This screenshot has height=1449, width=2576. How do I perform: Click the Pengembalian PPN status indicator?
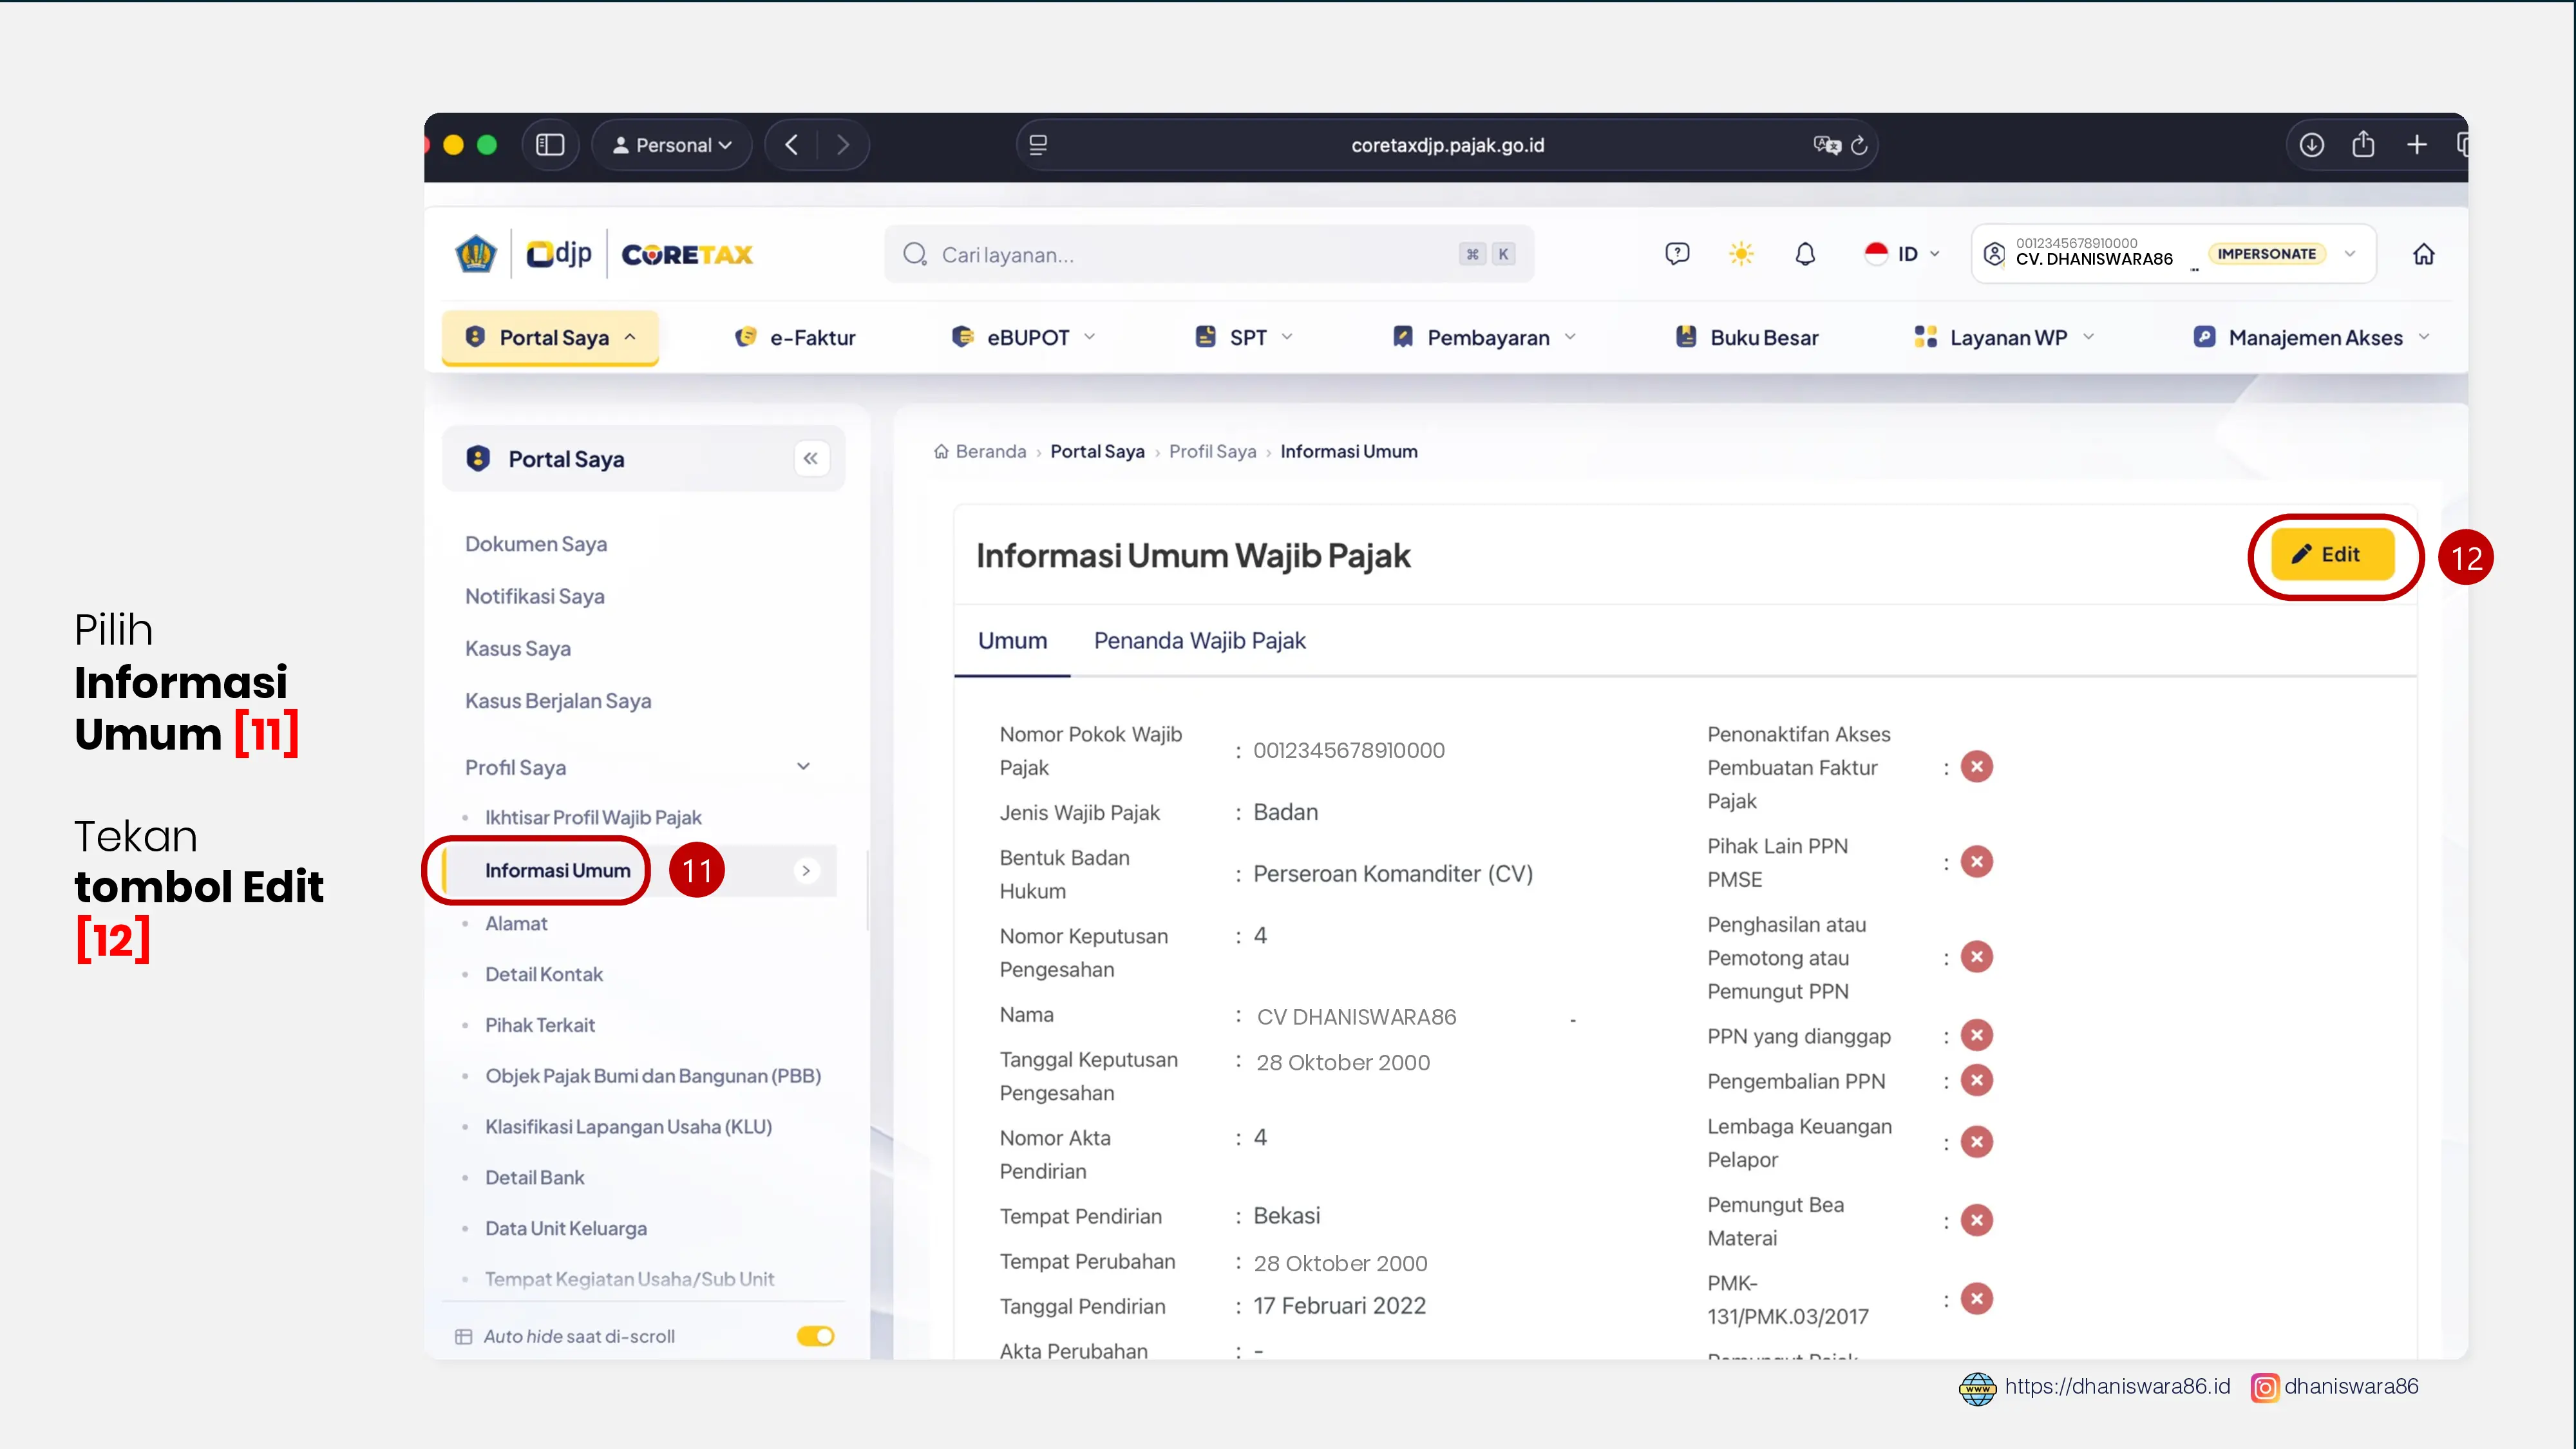pos(1977,1080)
